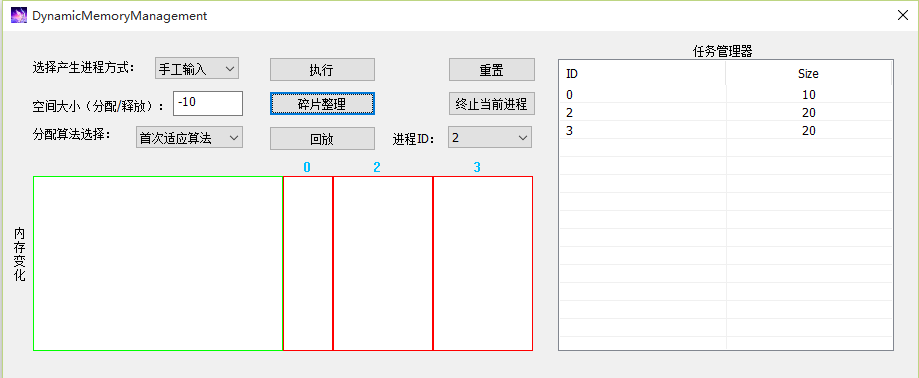This screenshot has width=919, height=378.
Task: Click the 任务管理器 heading
Action: pyautogui.click(x=723, y=51)
